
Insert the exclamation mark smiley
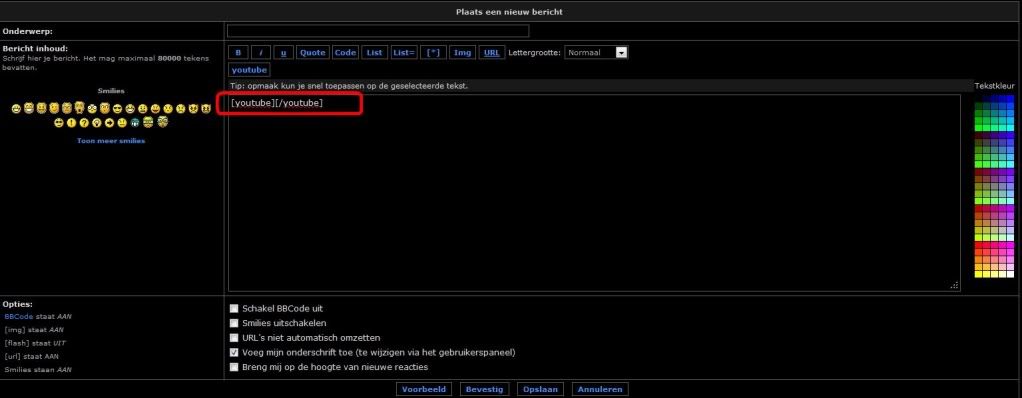point(72,122)
